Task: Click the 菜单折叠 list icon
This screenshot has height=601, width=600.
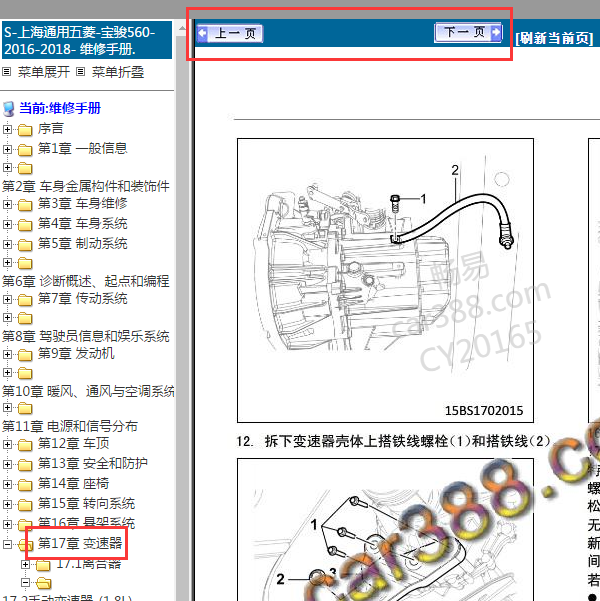Action: click(80, 72)
